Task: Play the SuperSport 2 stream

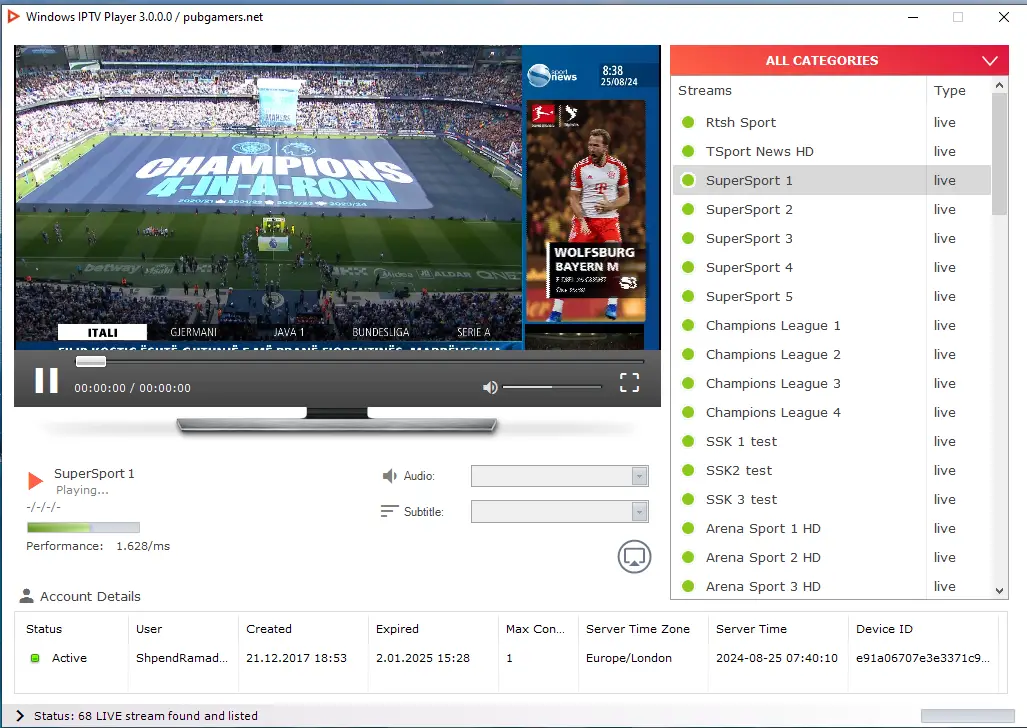Action: (831, 210)
